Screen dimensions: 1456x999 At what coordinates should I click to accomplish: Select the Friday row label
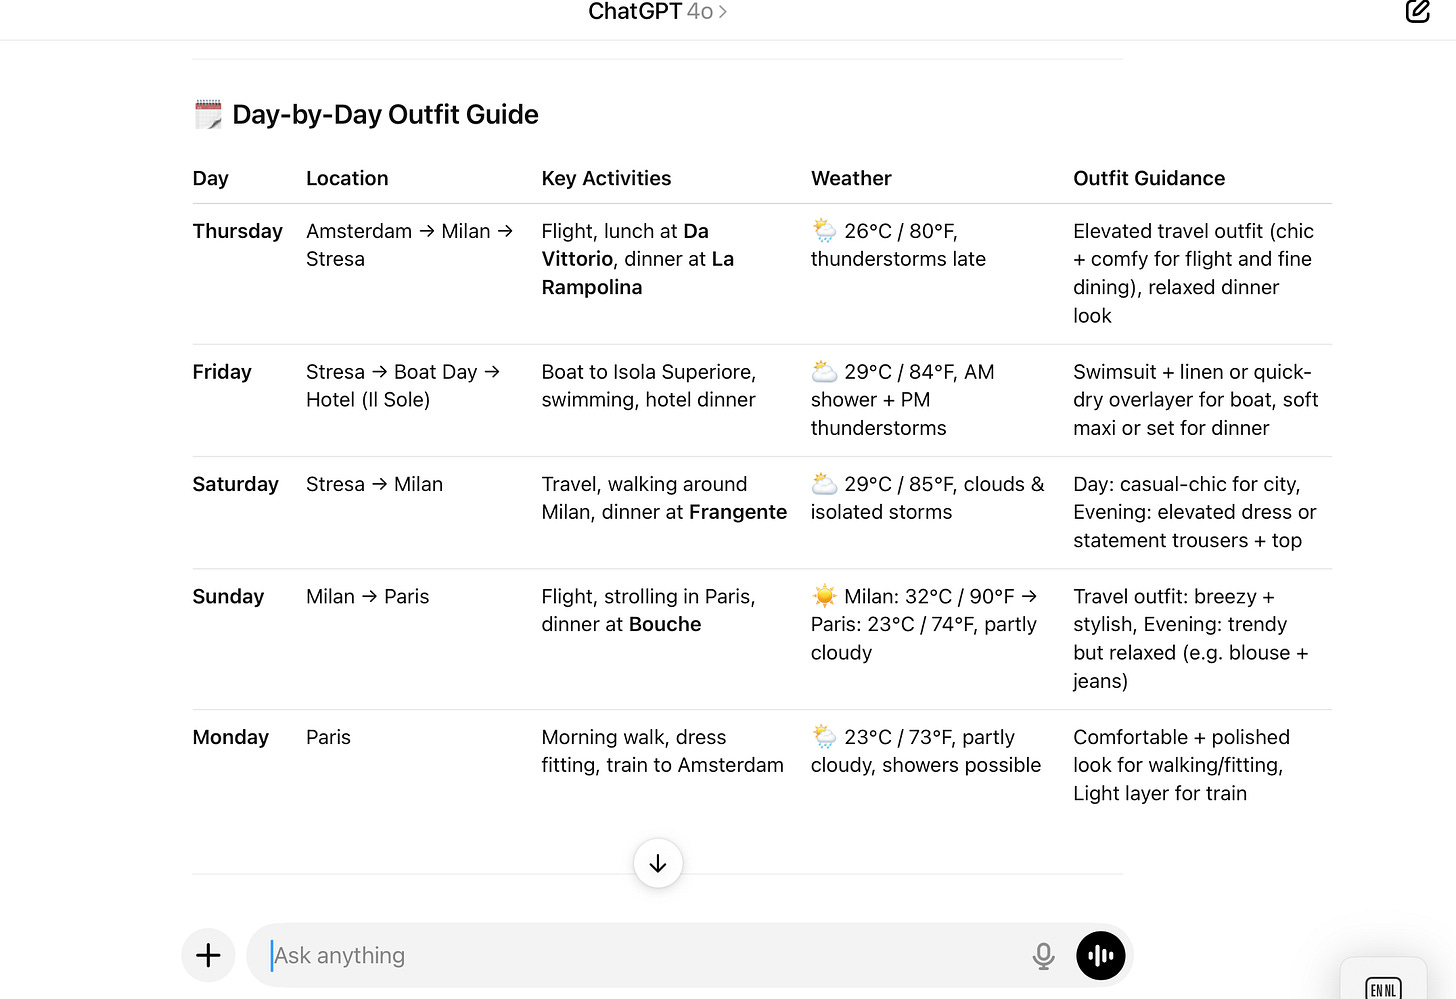coord(222,372)
